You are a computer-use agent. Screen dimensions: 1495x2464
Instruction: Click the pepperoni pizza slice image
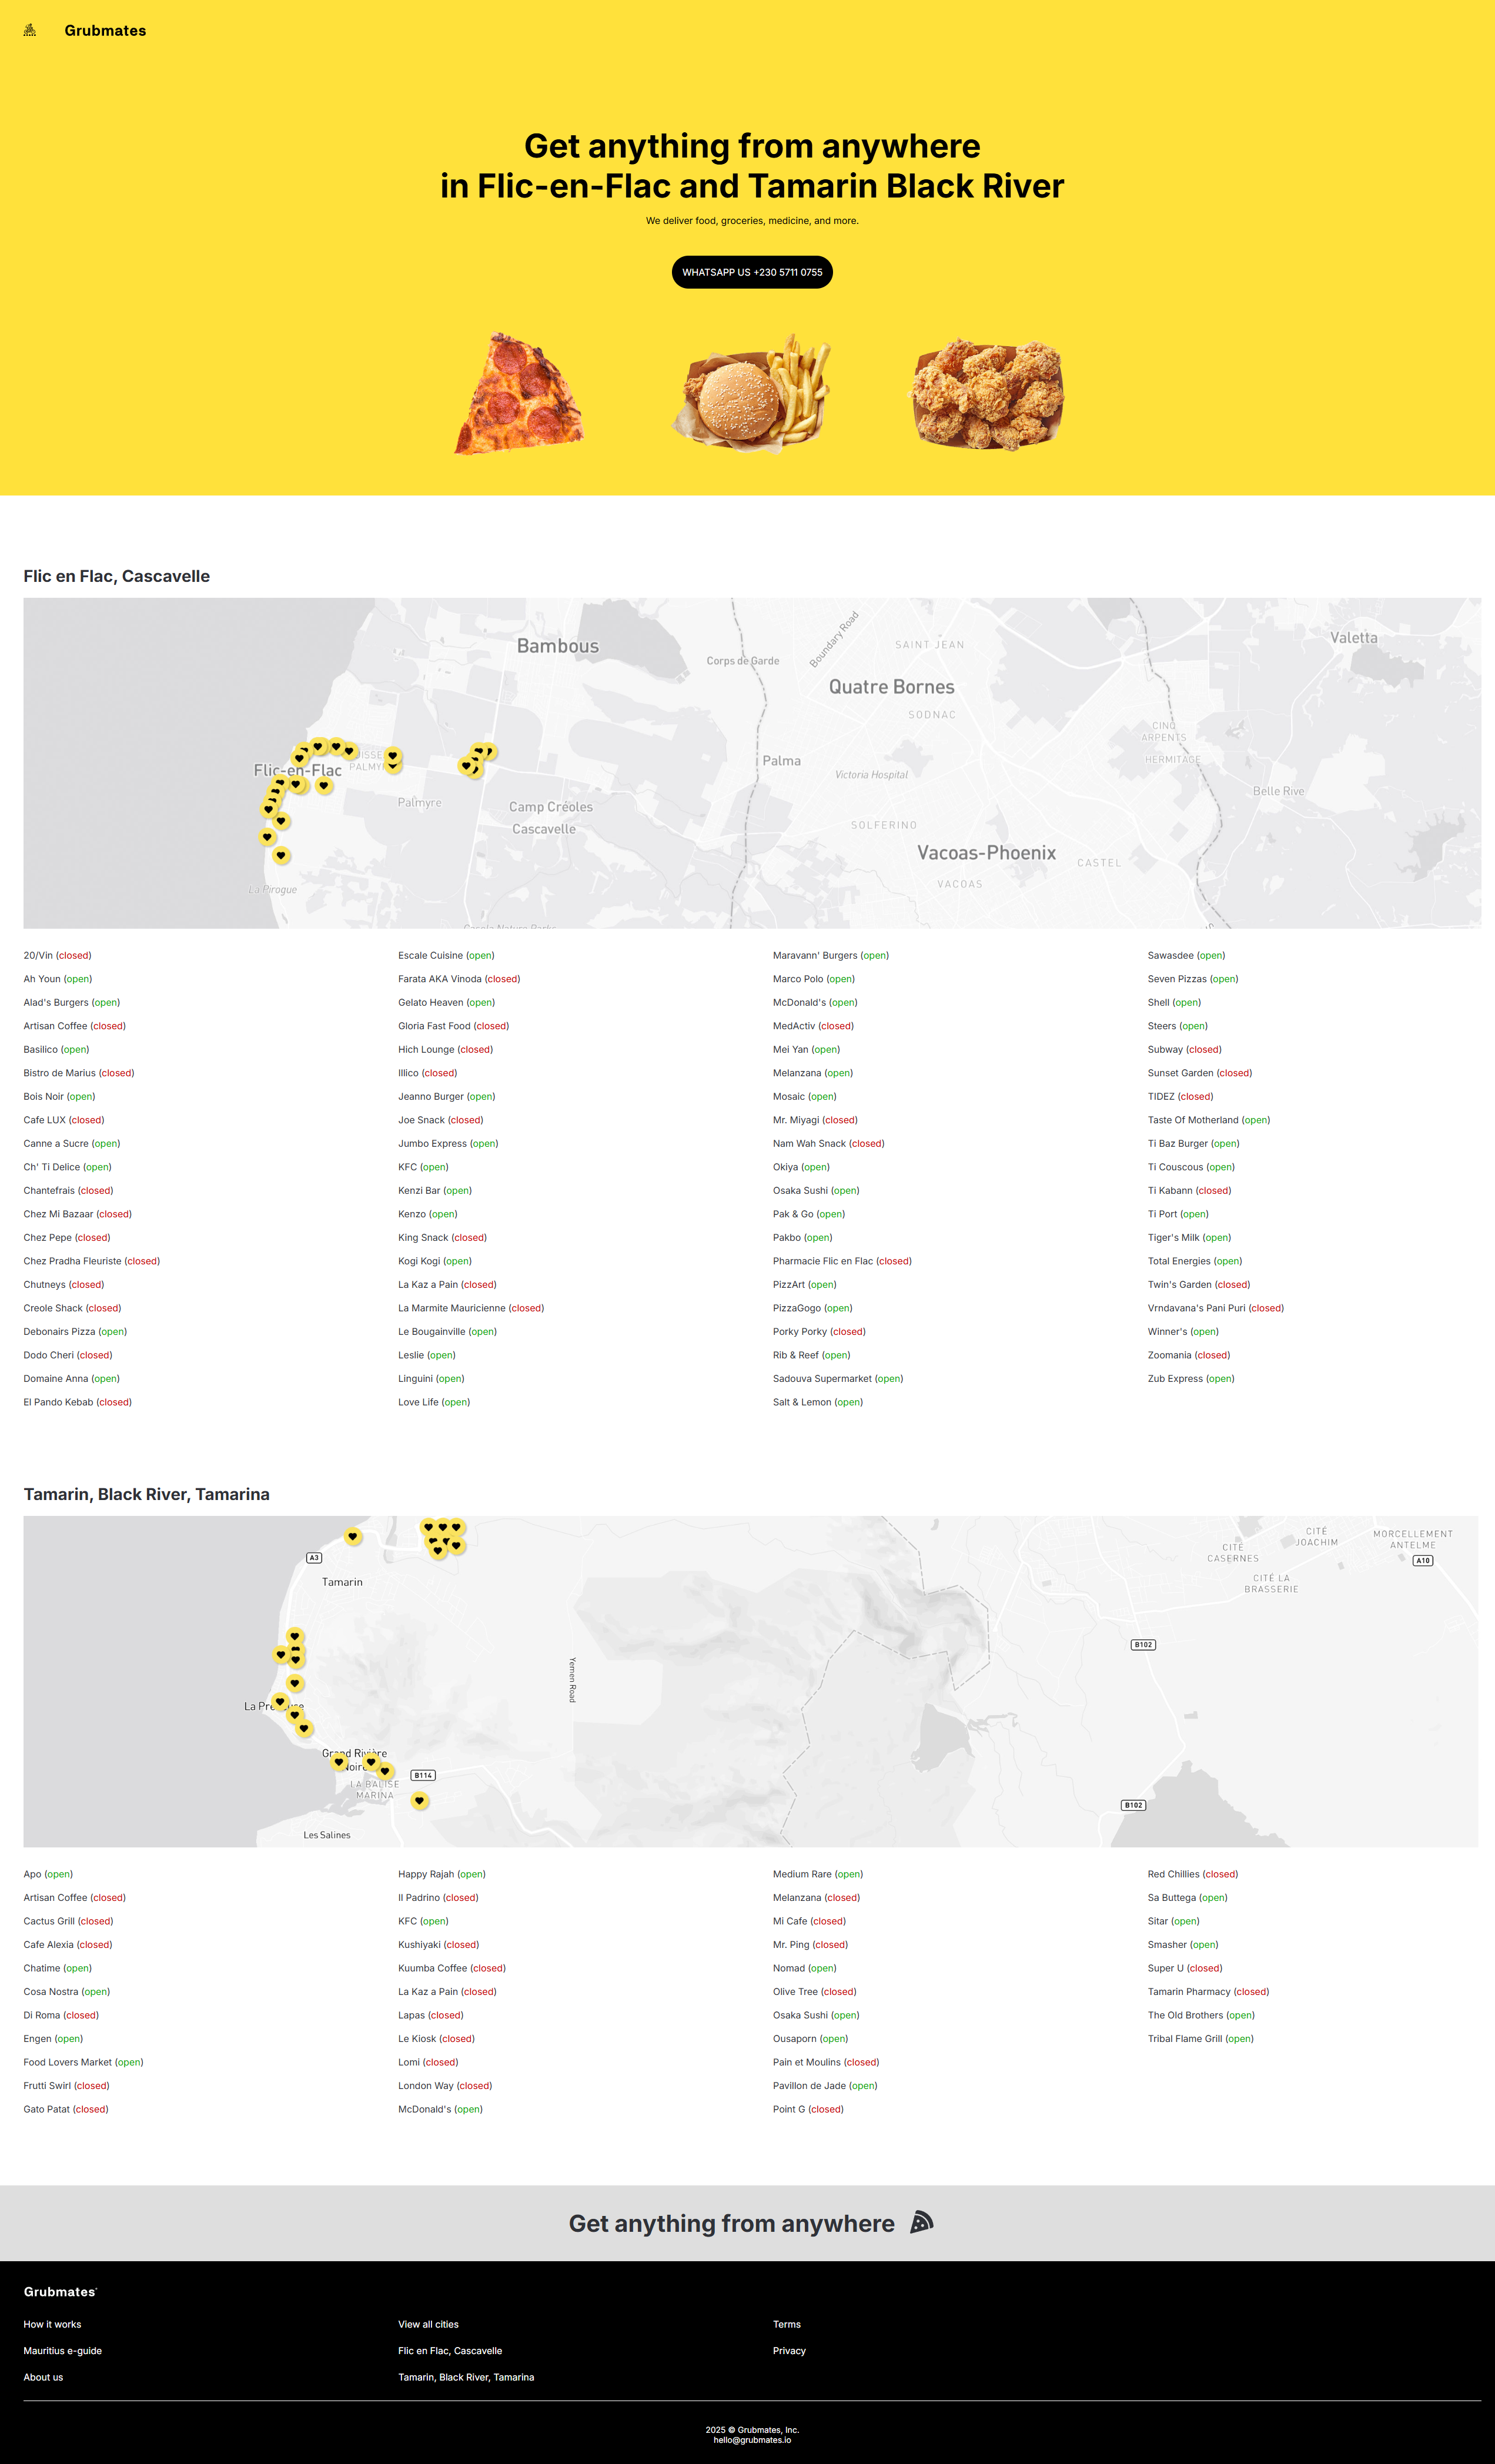[519, 394]
